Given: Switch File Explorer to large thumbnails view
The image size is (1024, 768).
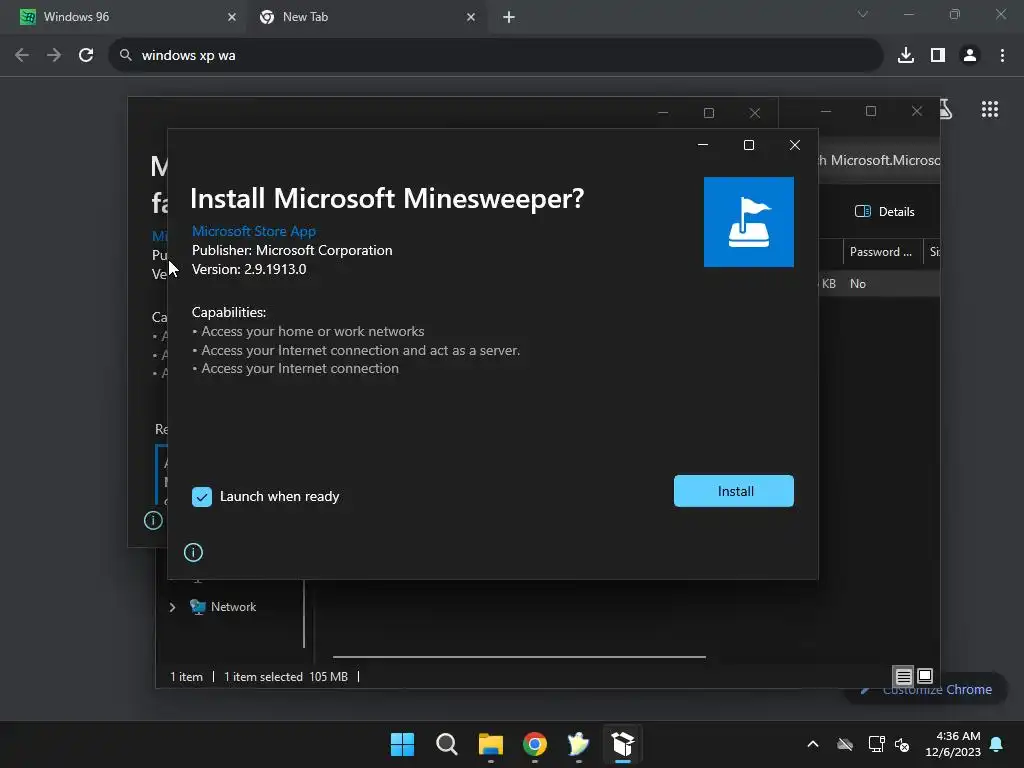Looking at the screenshot, I should point(925,676).
